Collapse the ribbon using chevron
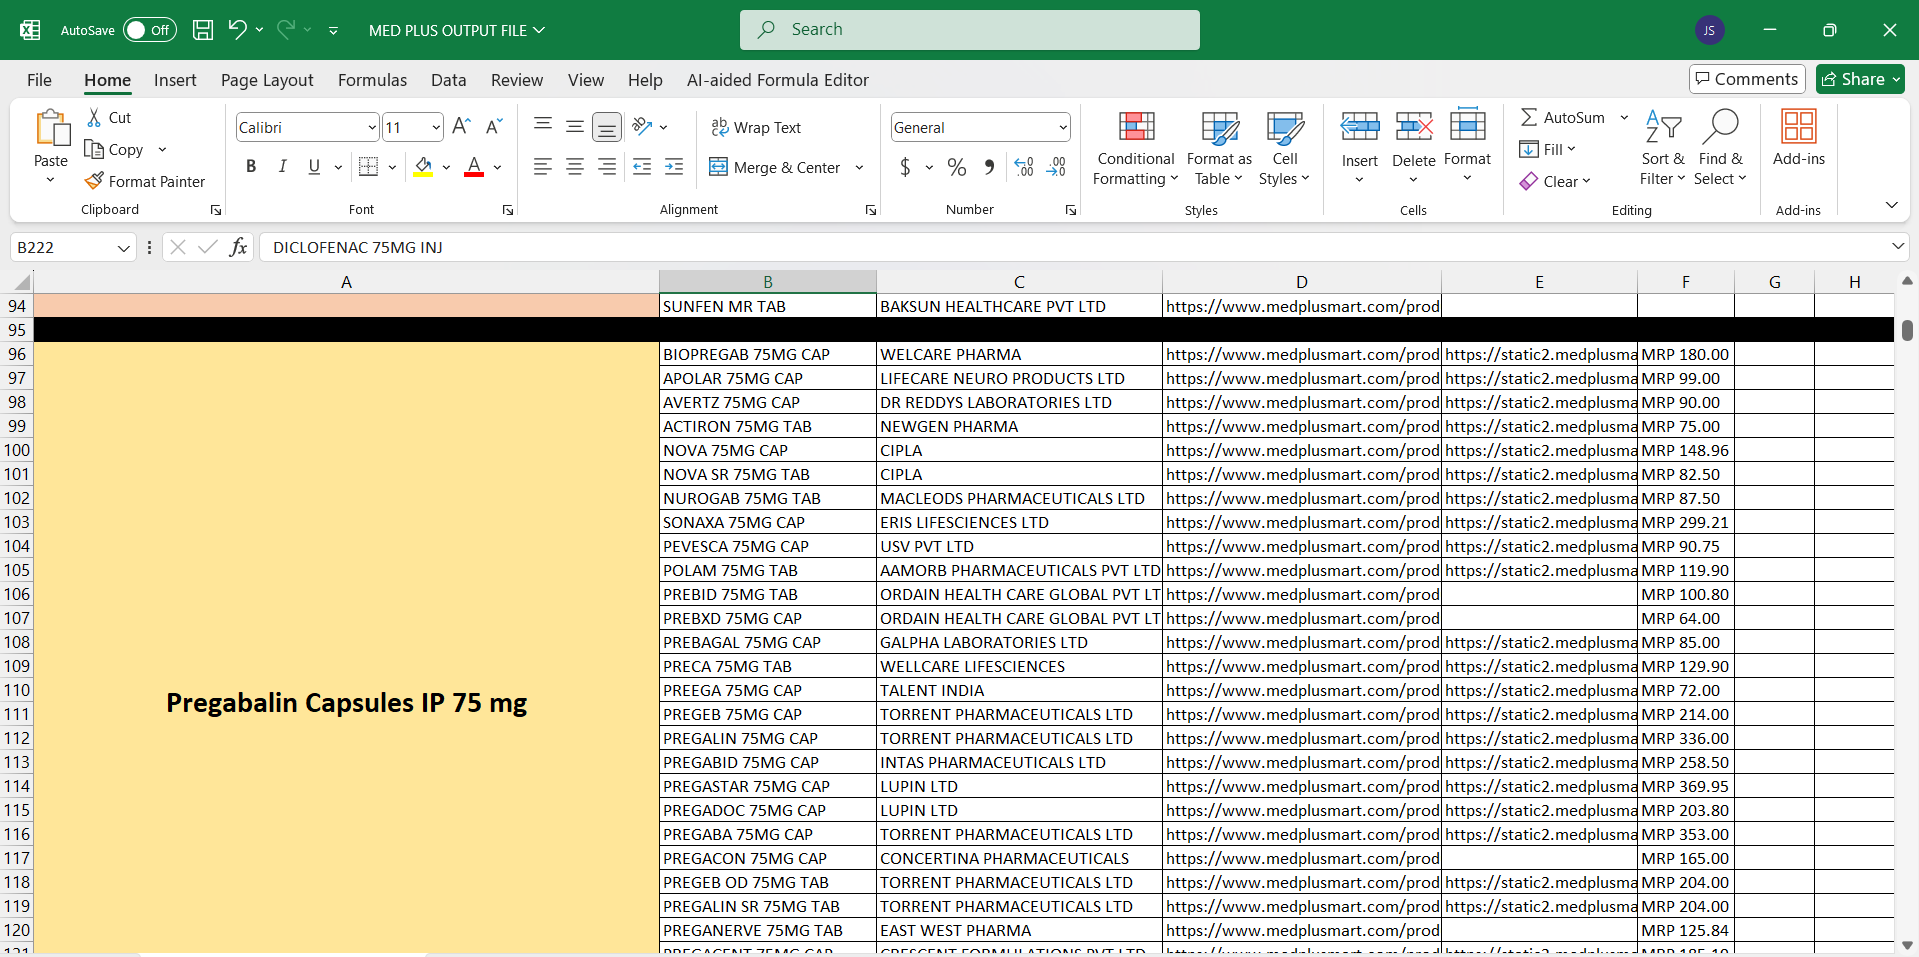The image size is (1919, 957). pos(1891,205)
